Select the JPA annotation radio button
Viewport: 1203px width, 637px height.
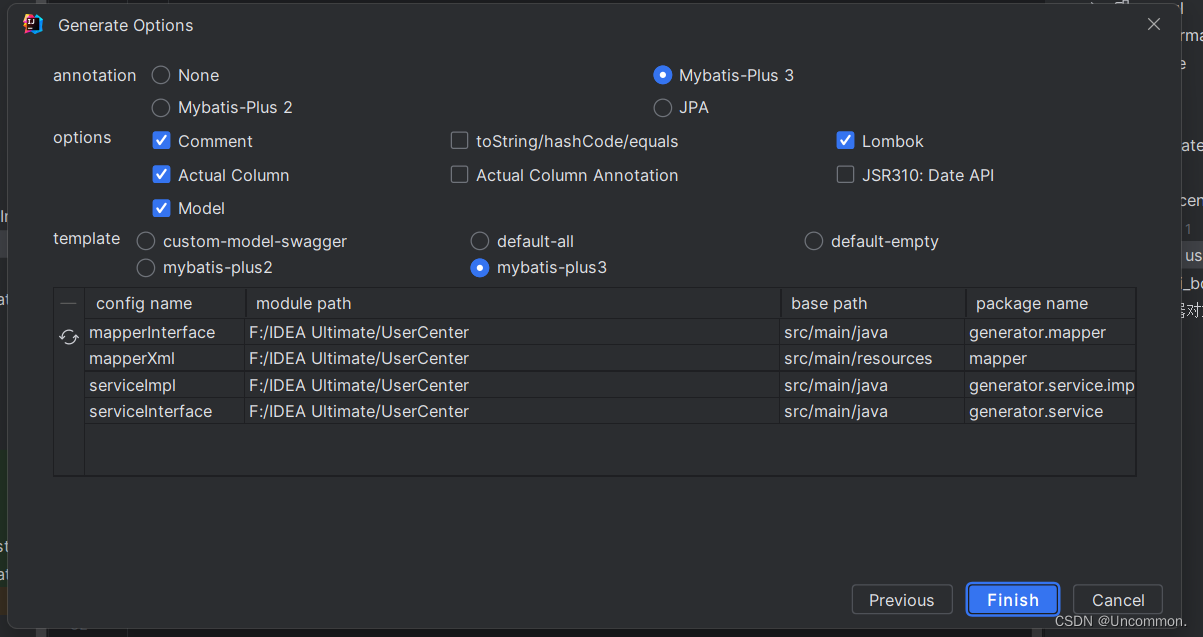[x=662, y=107]
